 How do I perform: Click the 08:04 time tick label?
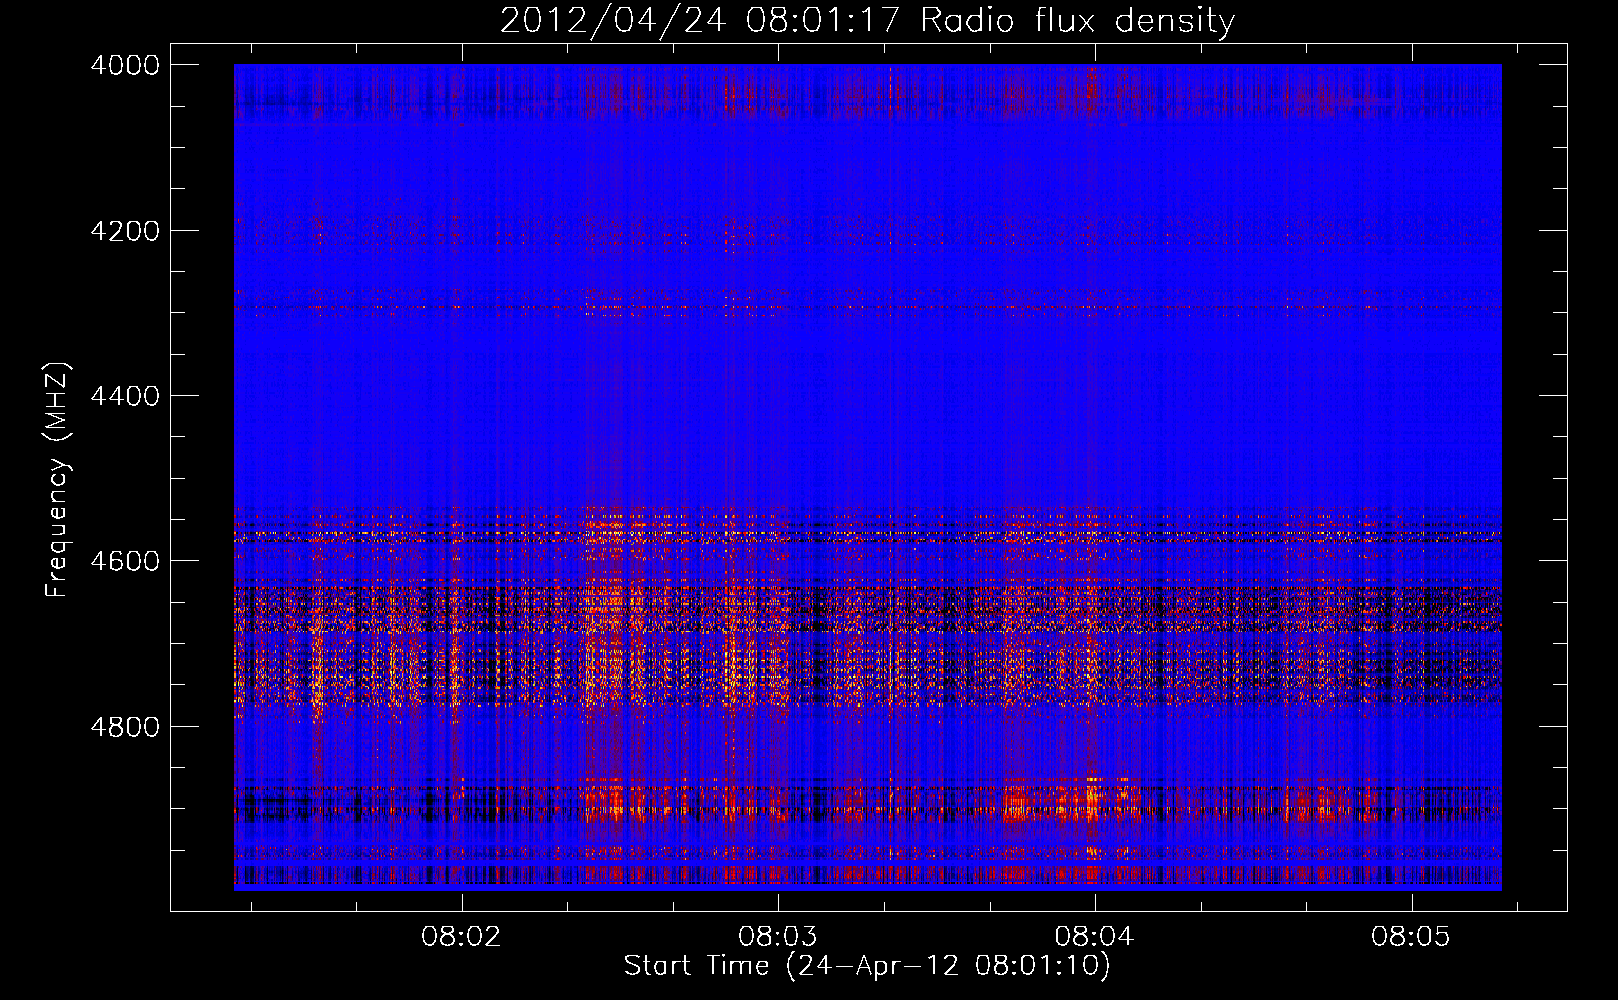tap(1095, 937)
